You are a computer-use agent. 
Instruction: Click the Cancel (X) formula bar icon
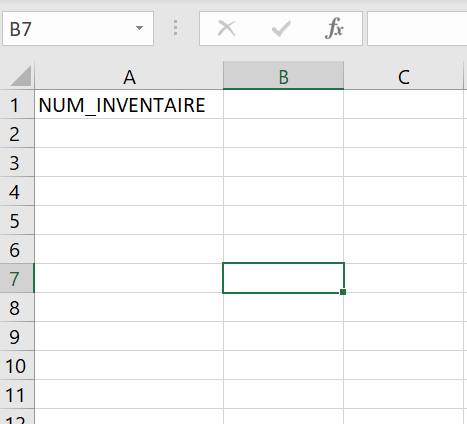[226, 28]
